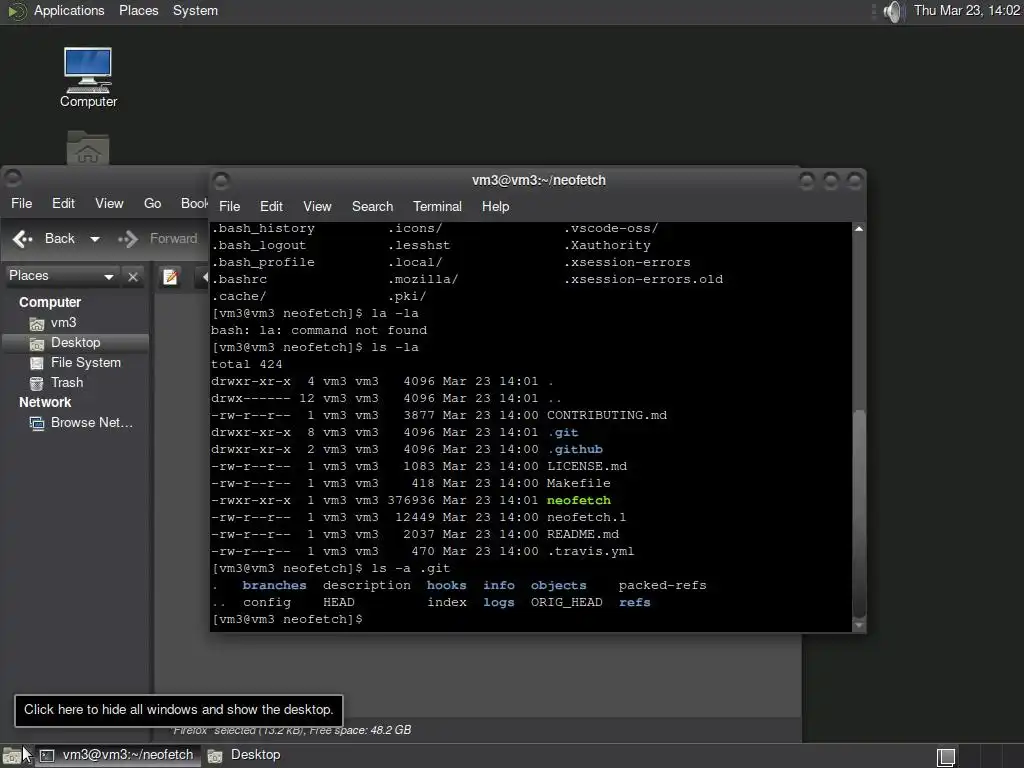Open the Computer desktop icon
The height and width of the screenshot is (768, 1024).
(x=88, y=77)
